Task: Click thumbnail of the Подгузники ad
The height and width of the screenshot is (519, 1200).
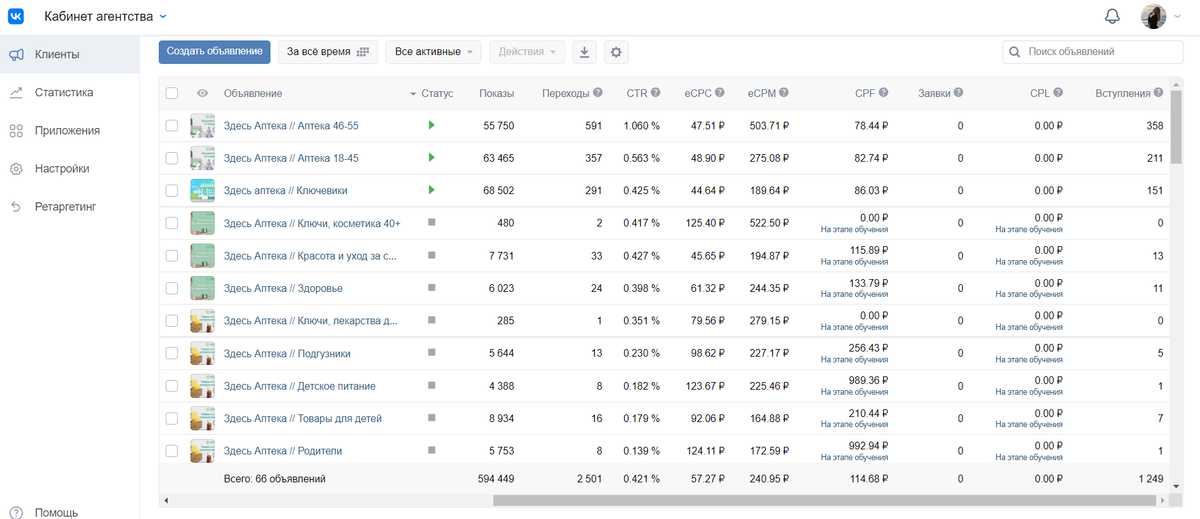Action: (x=203, y=353)
